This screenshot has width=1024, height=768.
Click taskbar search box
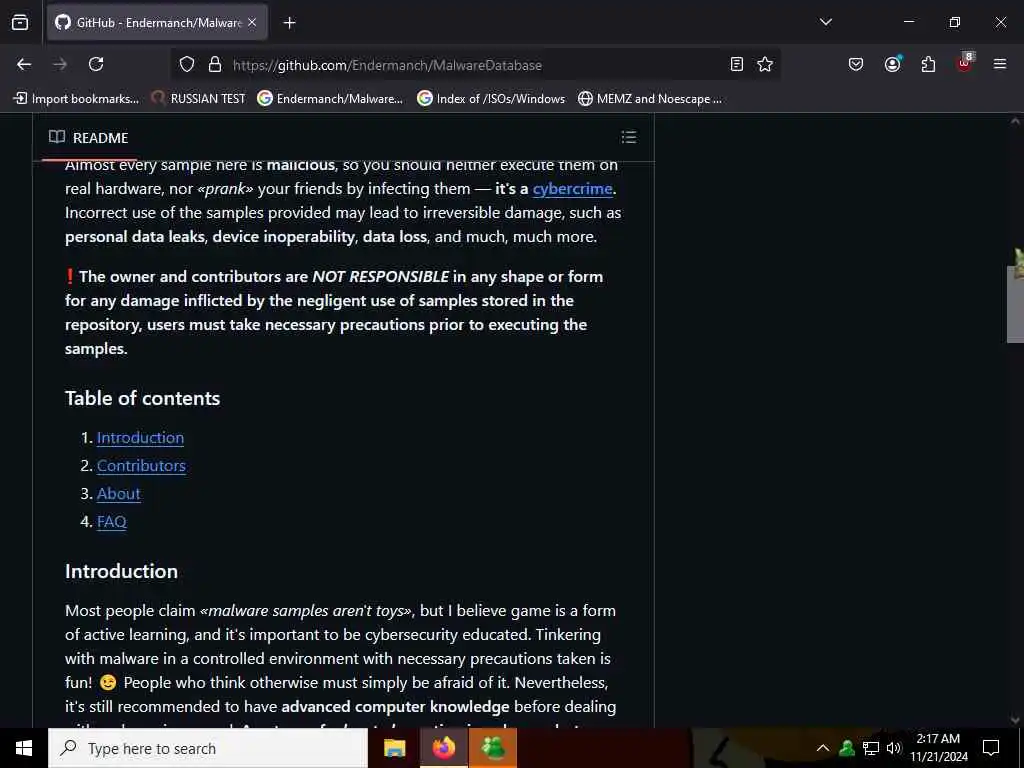click(208, 748)
